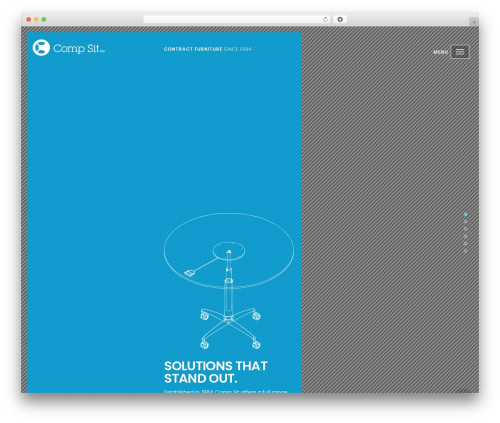Image resolution: width=500 pixels, height=423 pixels.
Task: Reload the page via browser refresh icon
Action: (325, 19)
